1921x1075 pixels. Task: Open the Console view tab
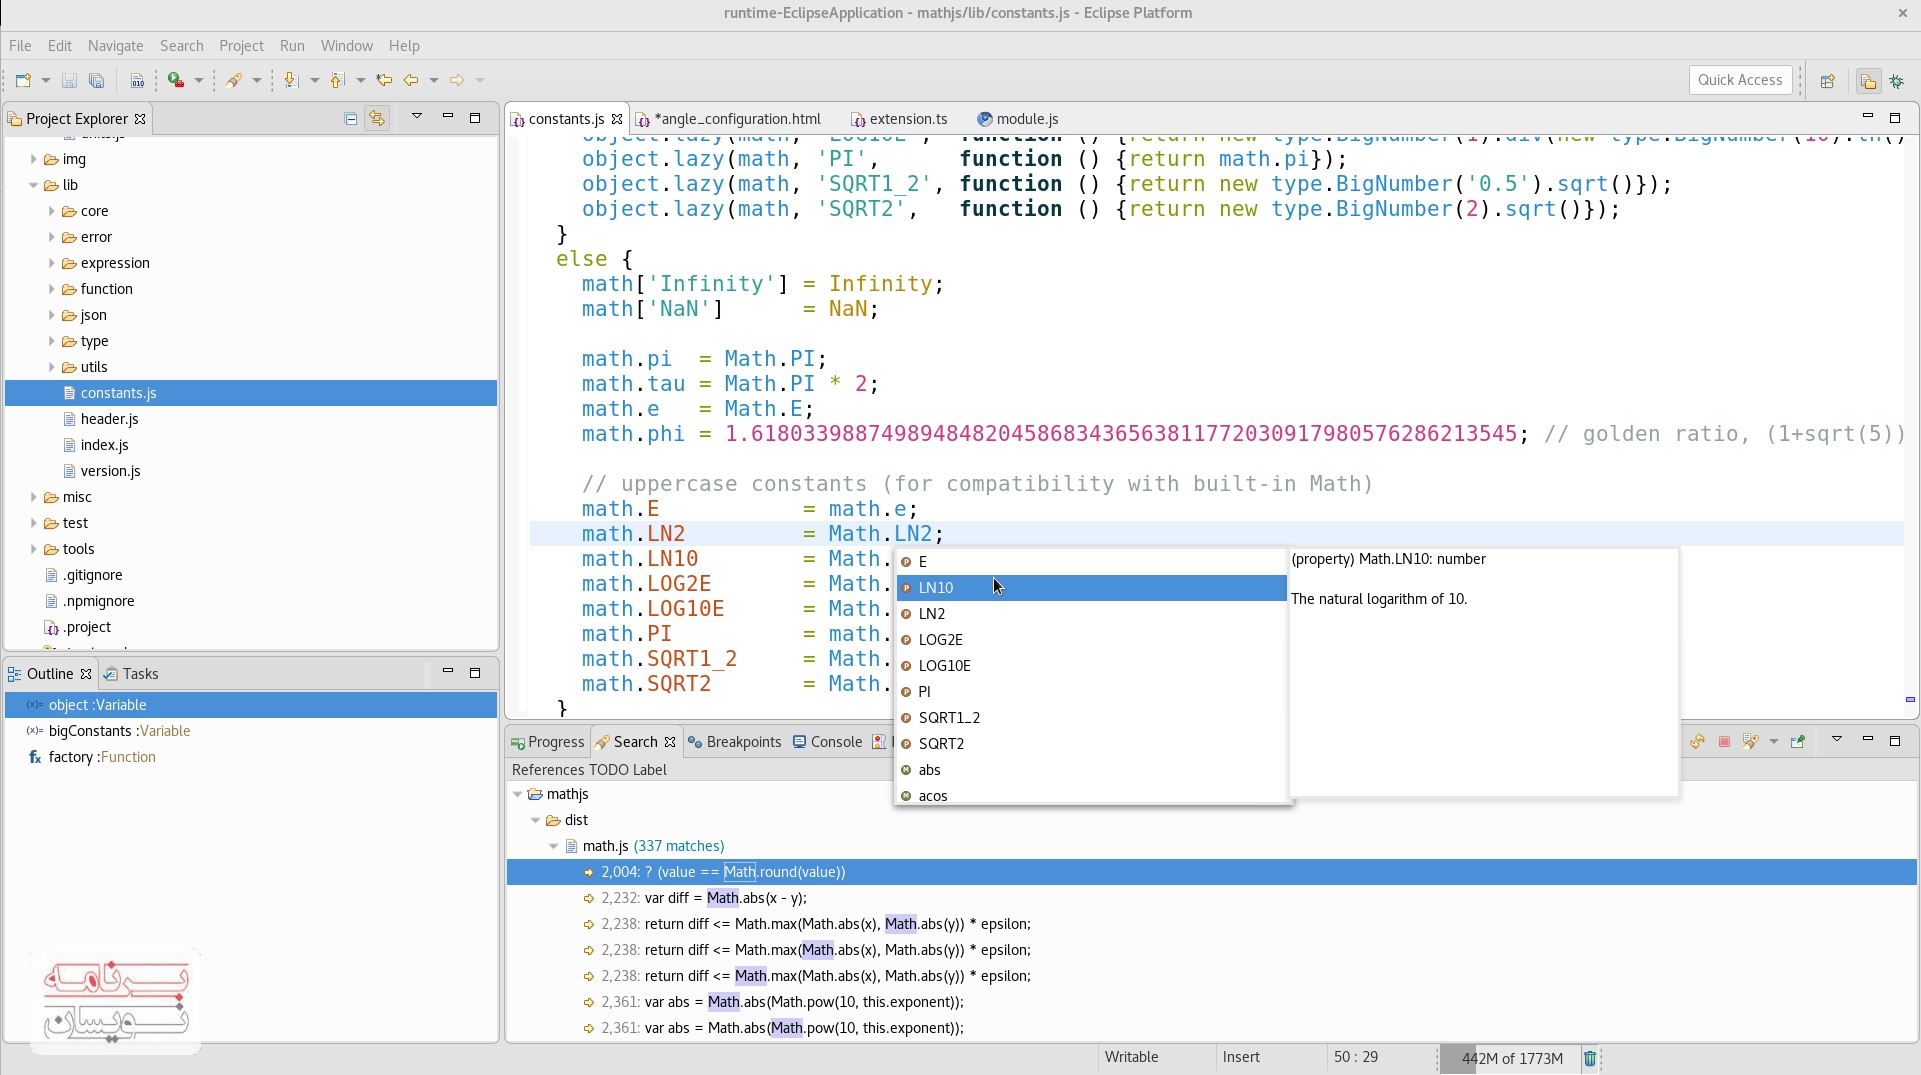827,742
